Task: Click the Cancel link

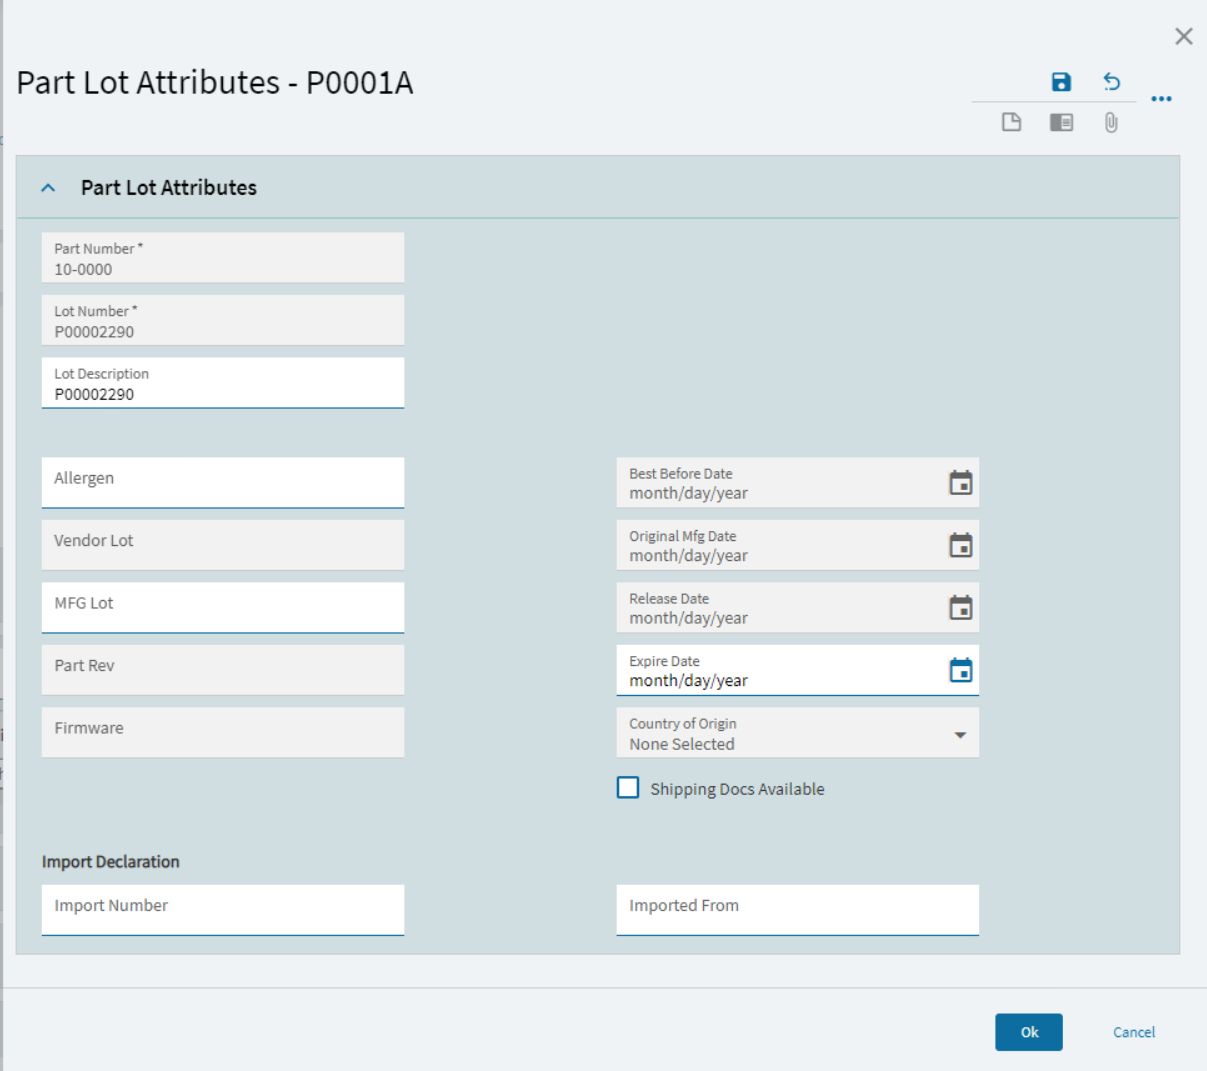Action: (1133, 1032)
